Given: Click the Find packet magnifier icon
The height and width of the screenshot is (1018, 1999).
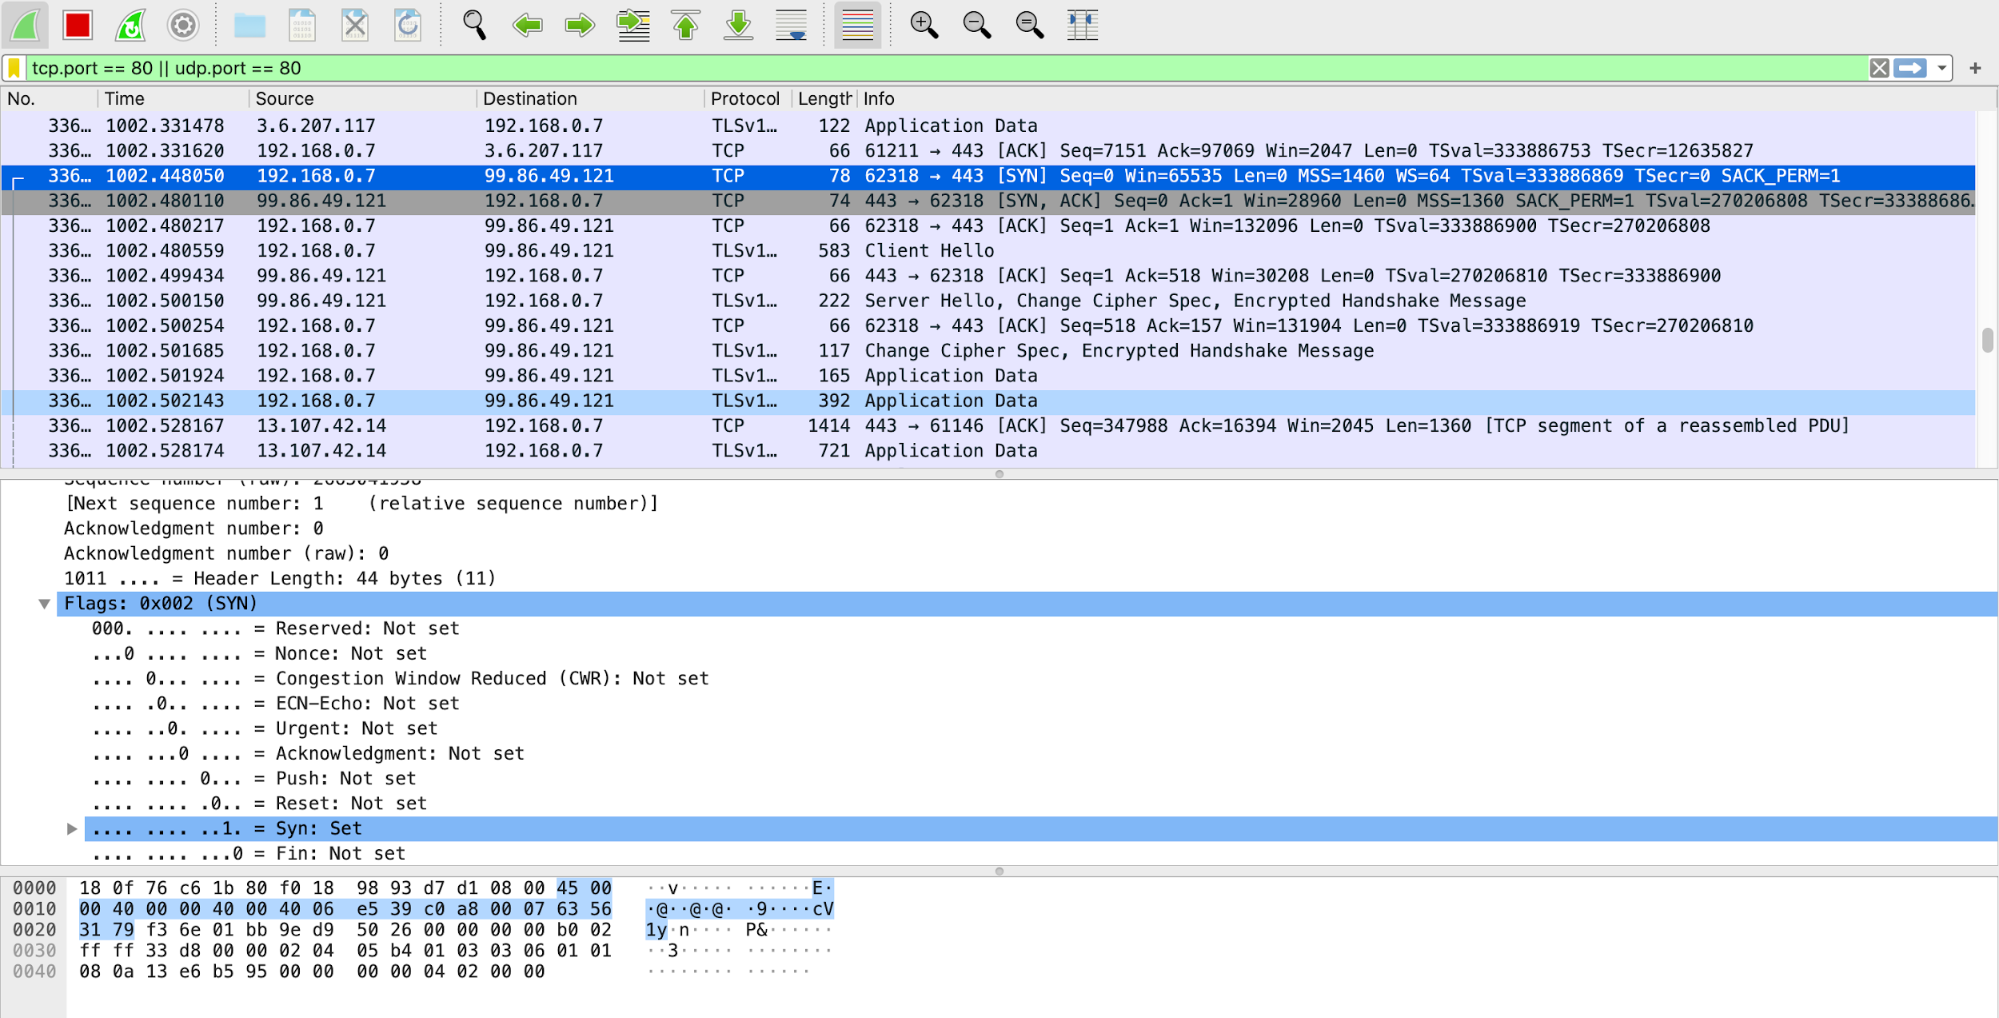Looking at the screenshot, I should (475, 25).
